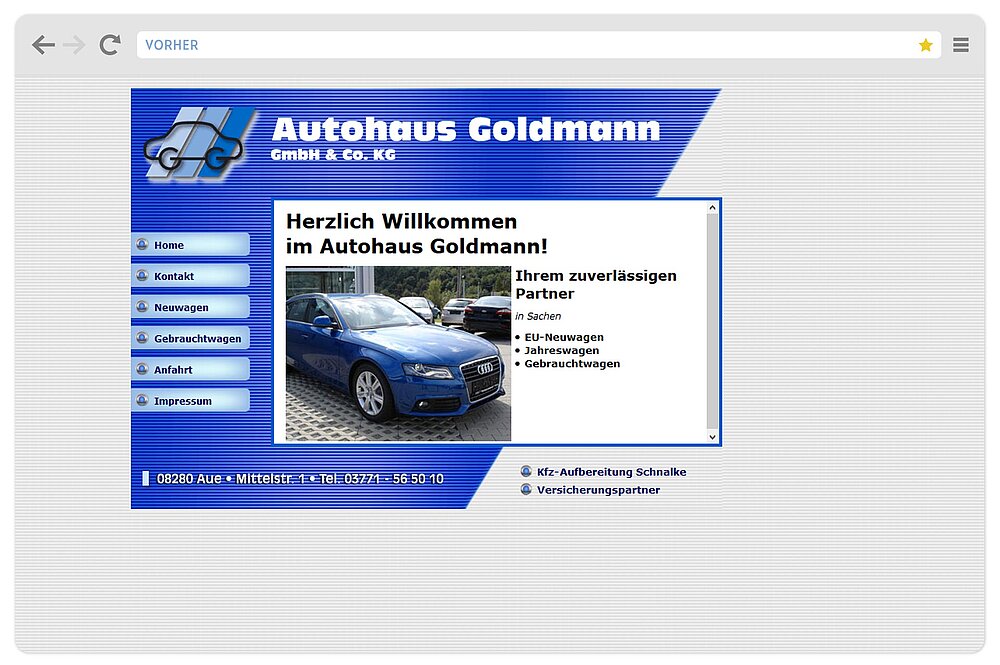Open the Kfz-Aufbereitung Schnalke link
1000x665 pixels.
point(611,472)
